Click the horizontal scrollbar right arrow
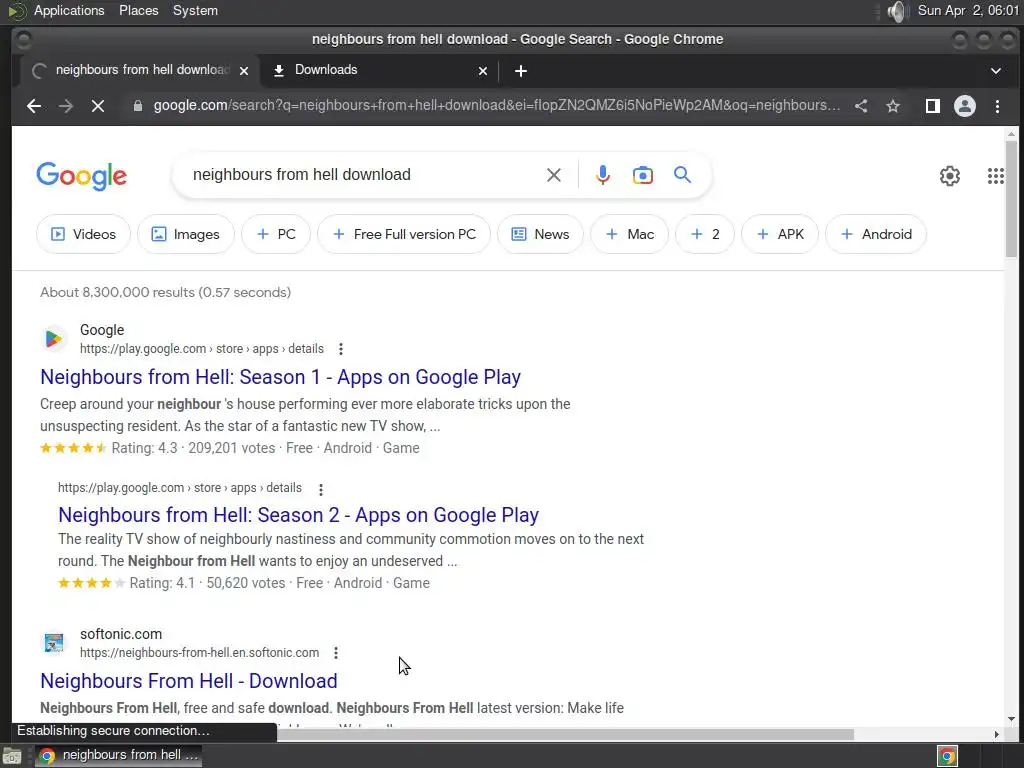The image size is (1024, 768). tap(997, 735)
